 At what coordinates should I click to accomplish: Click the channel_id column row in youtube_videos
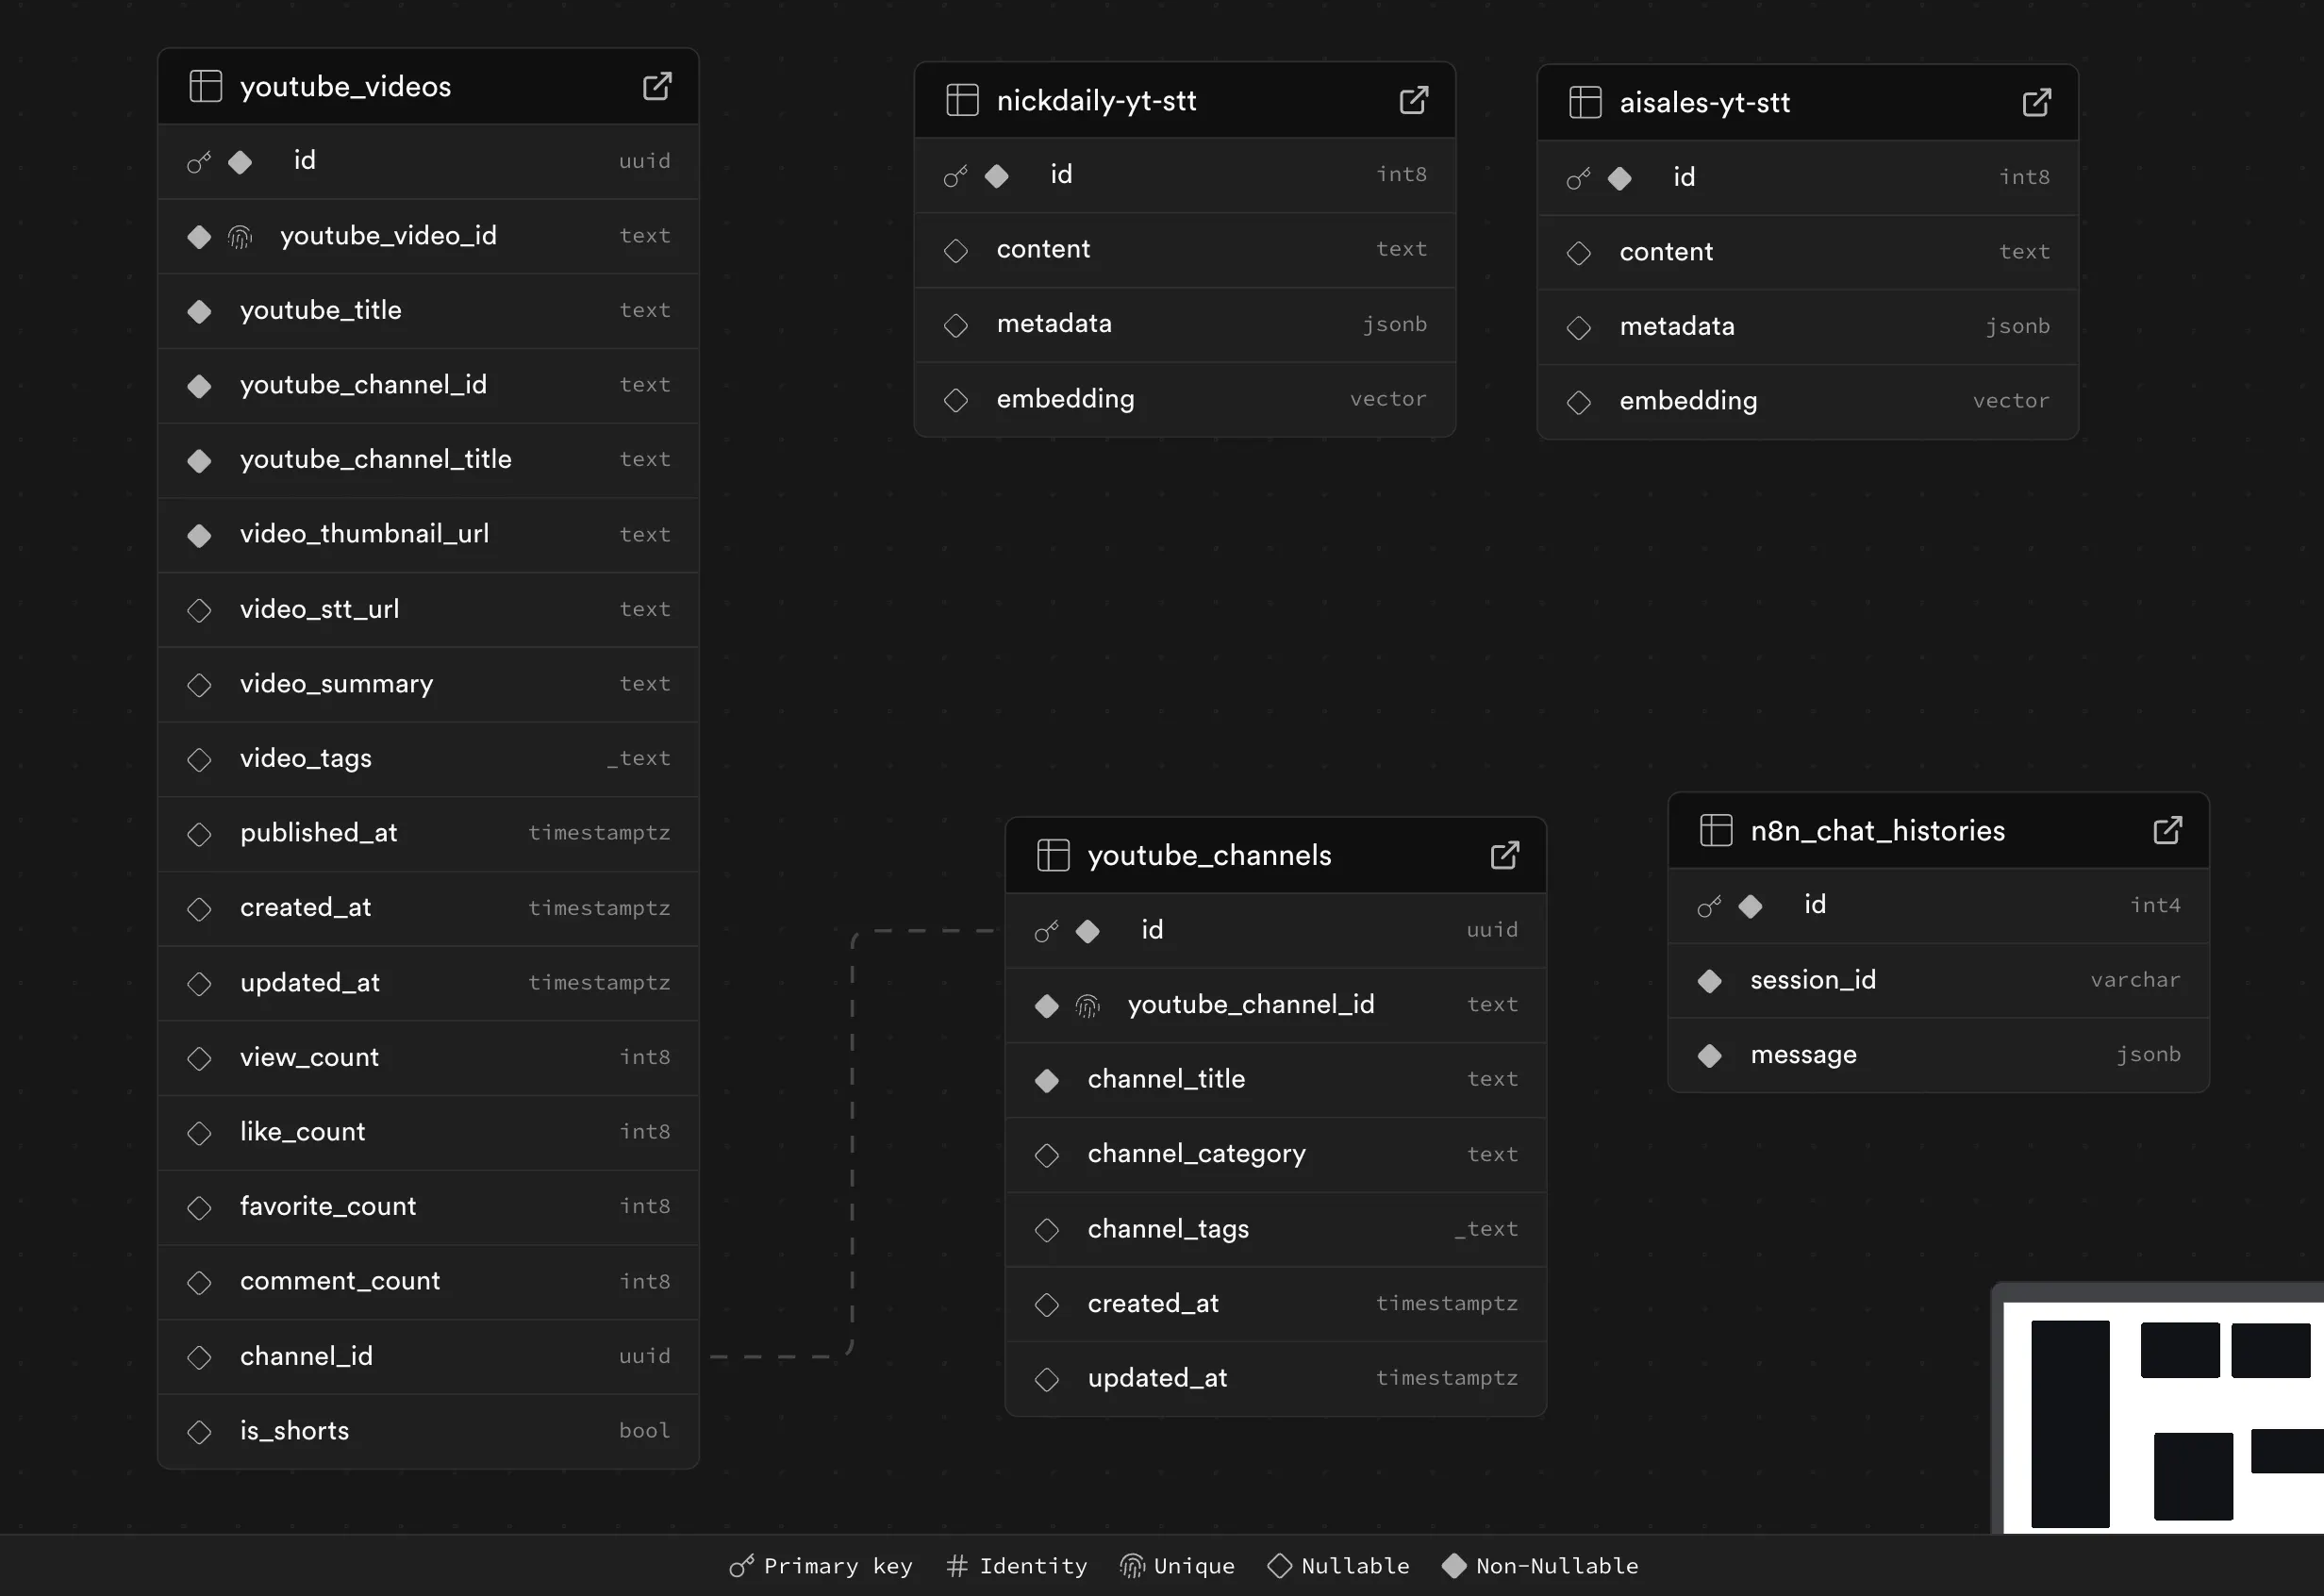(x=306, y=1356)
